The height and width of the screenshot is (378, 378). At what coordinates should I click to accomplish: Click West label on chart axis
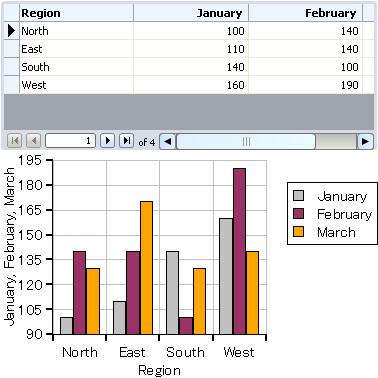[x=239, y=352]
